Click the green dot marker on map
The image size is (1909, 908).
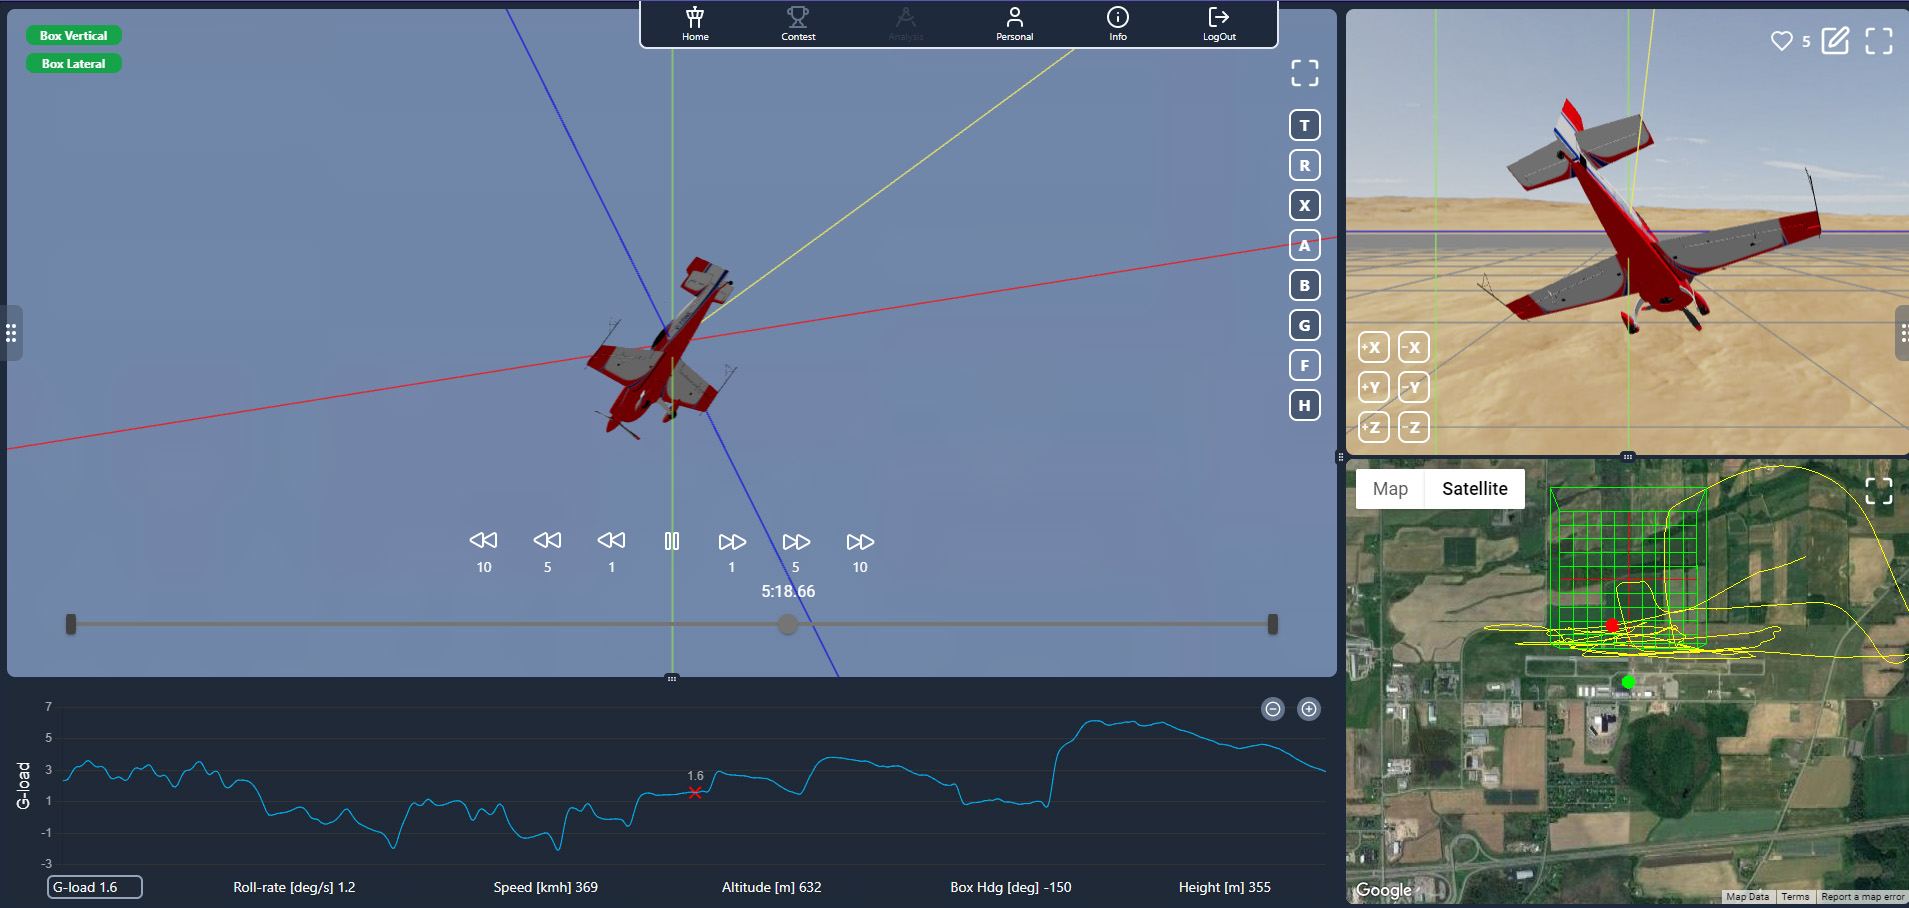1628,682
